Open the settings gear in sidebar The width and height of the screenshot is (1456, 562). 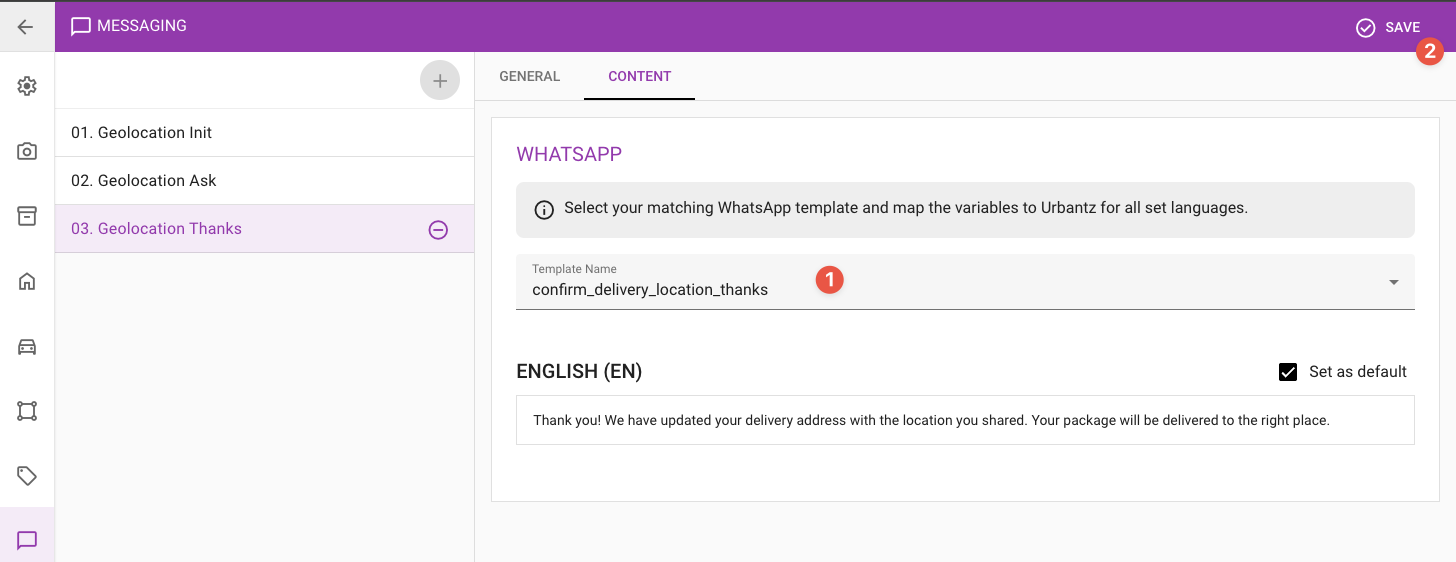click(27, 87)
